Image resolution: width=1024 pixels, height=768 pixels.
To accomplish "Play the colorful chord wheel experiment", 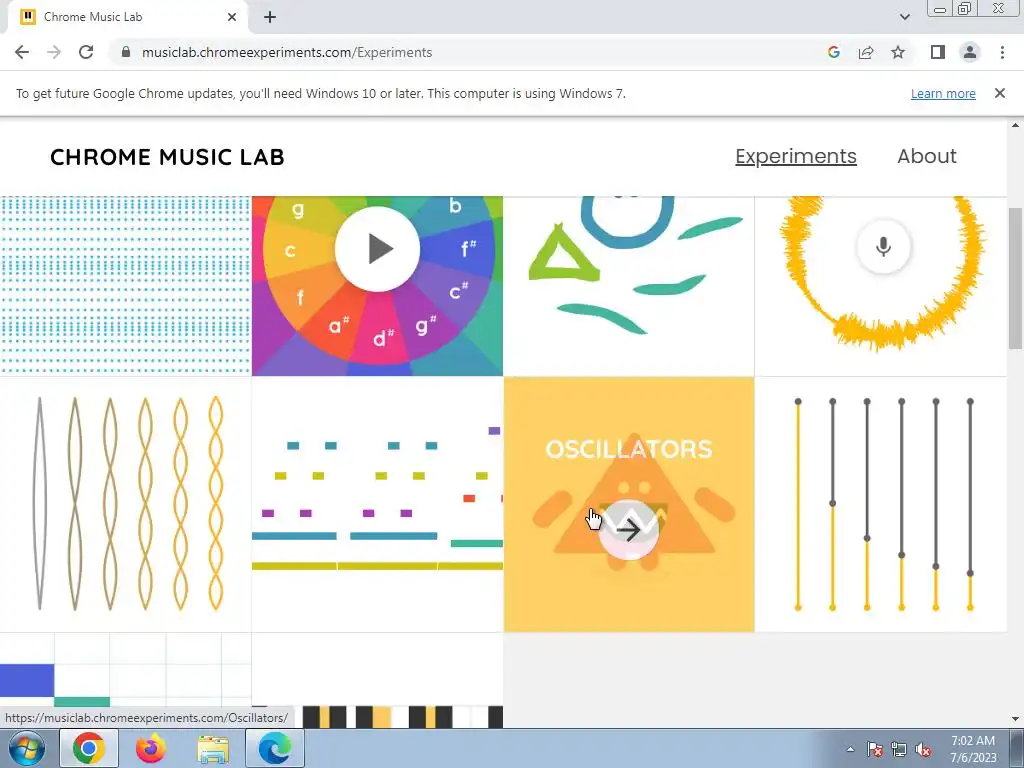I will tap(377, 249).
